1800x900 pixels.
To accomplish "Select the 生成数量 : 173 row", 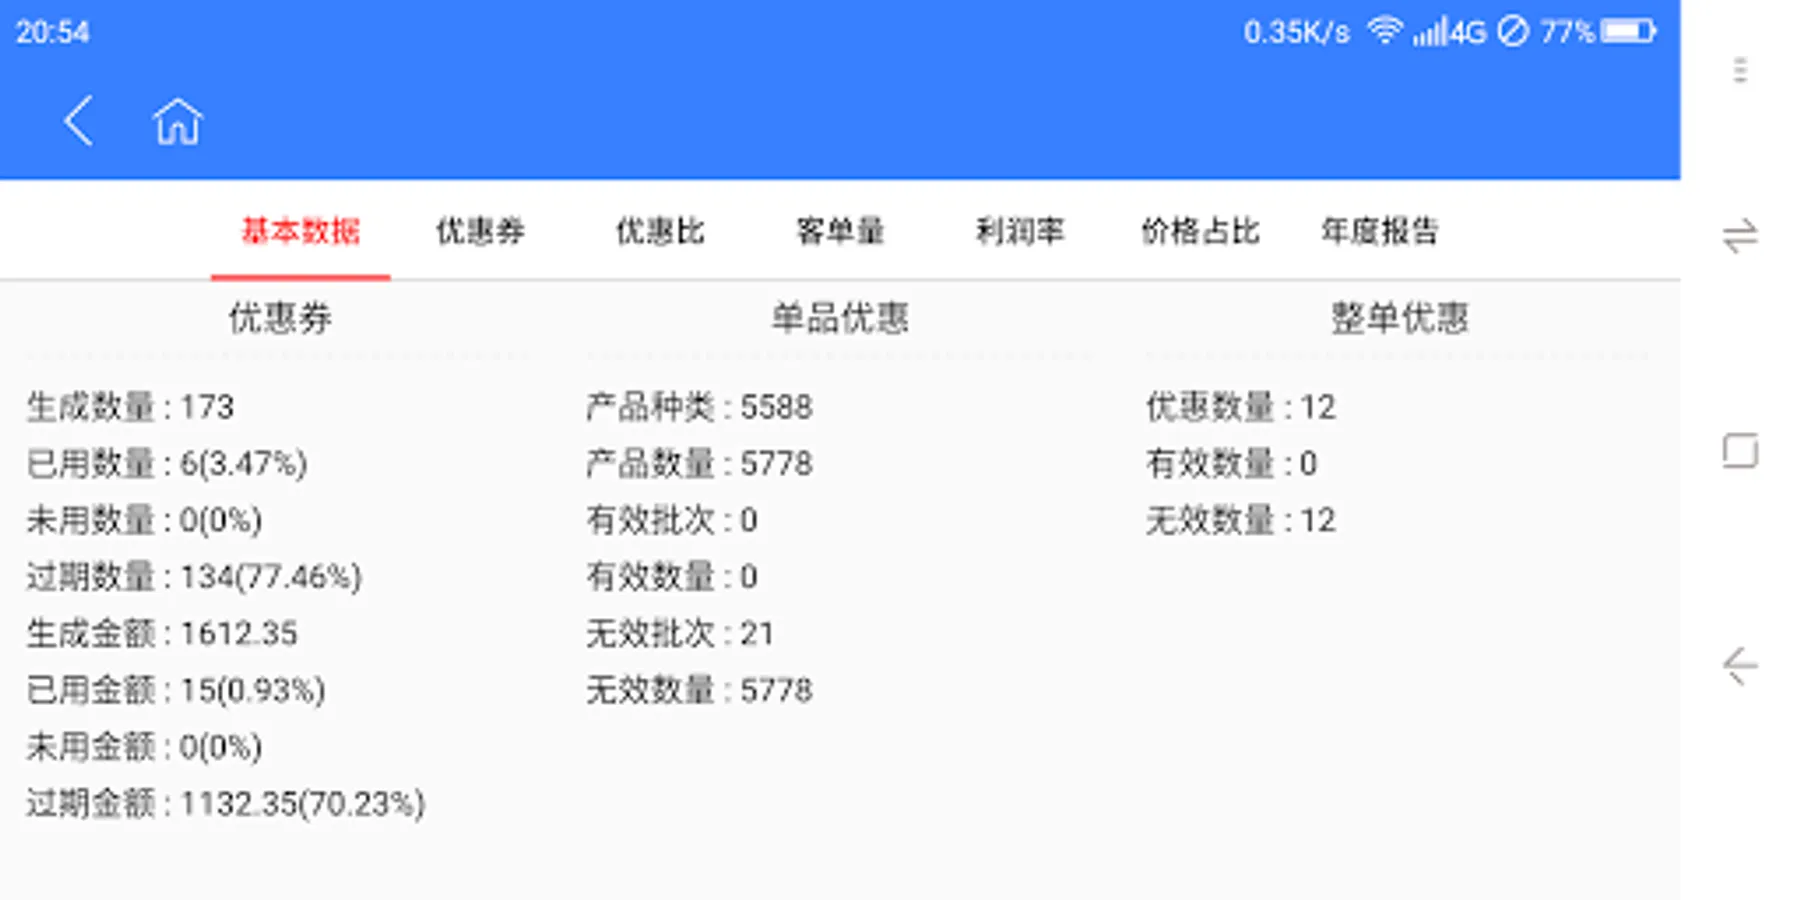I will [x=130, y=407].
